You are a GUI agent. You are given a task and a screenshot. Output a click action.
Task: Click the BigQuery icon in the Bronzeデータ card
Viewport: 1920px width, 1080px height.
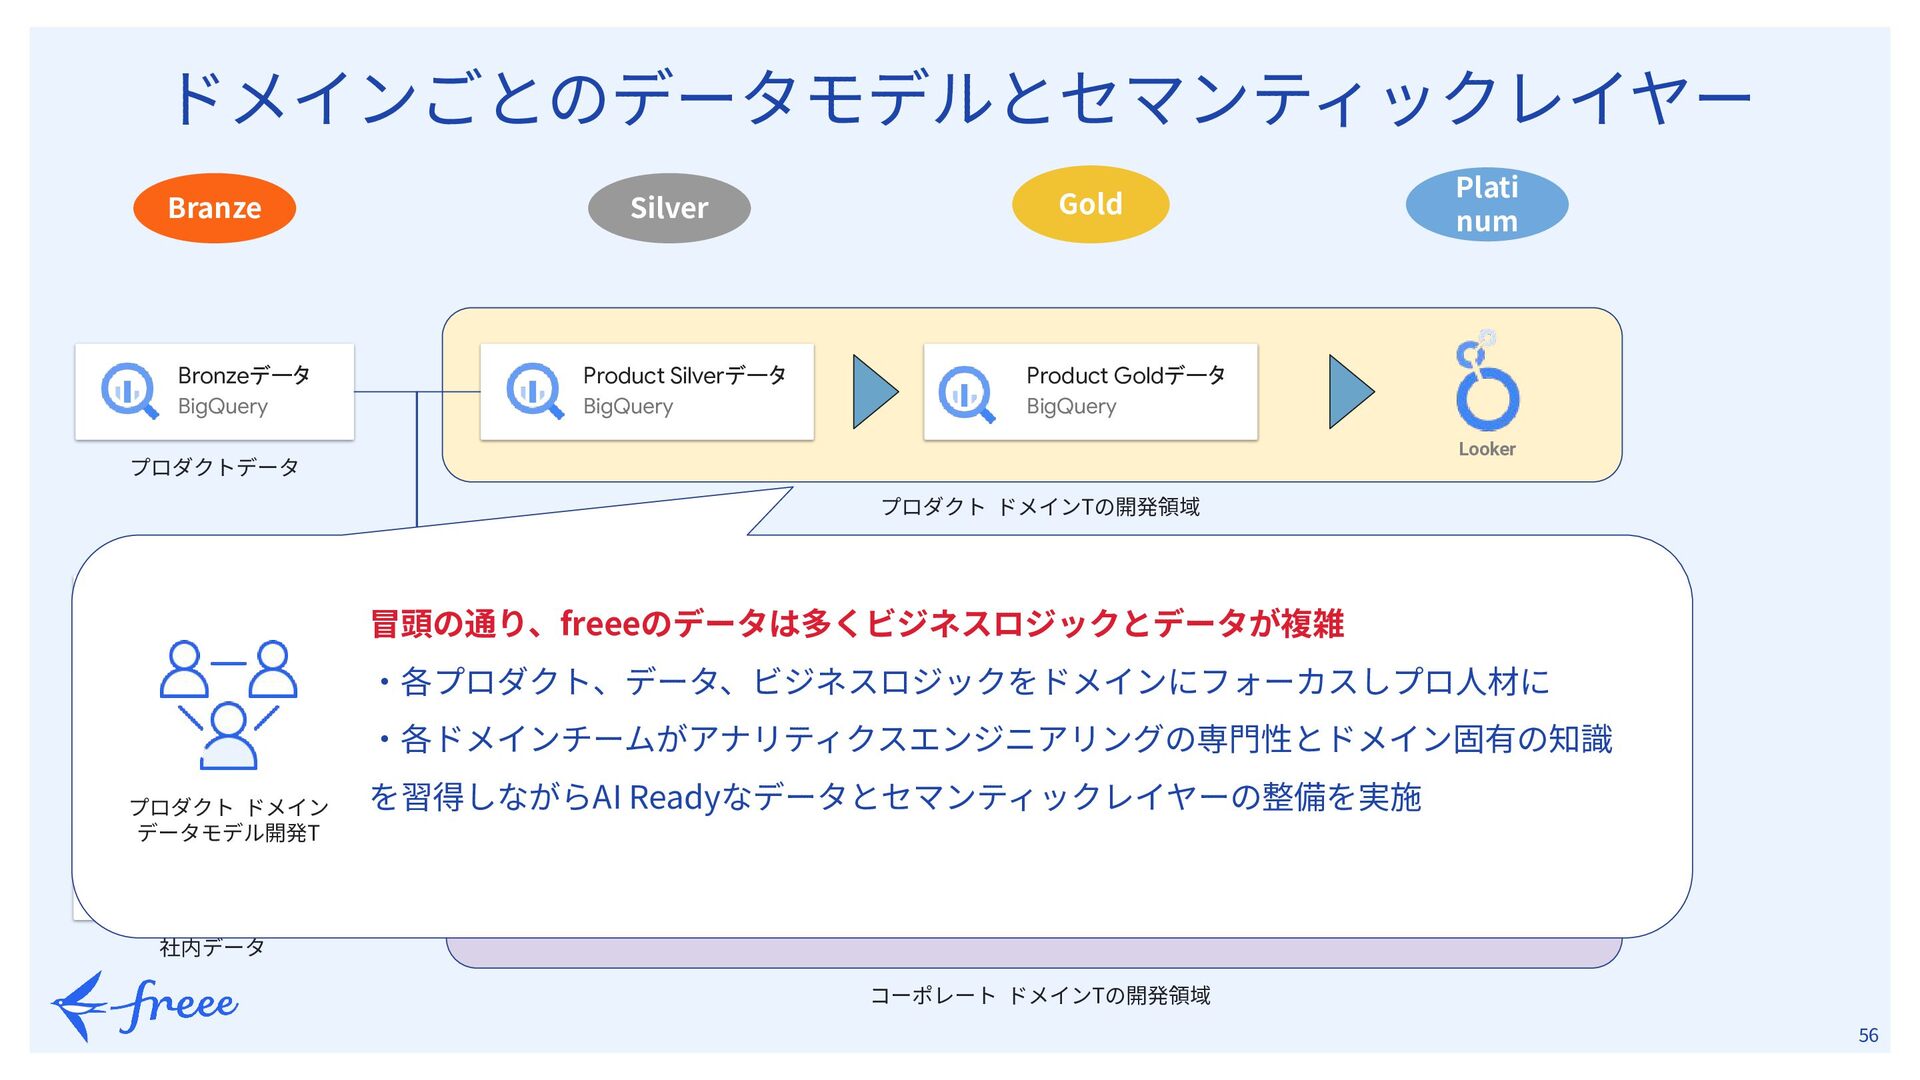tap(130, 391)
